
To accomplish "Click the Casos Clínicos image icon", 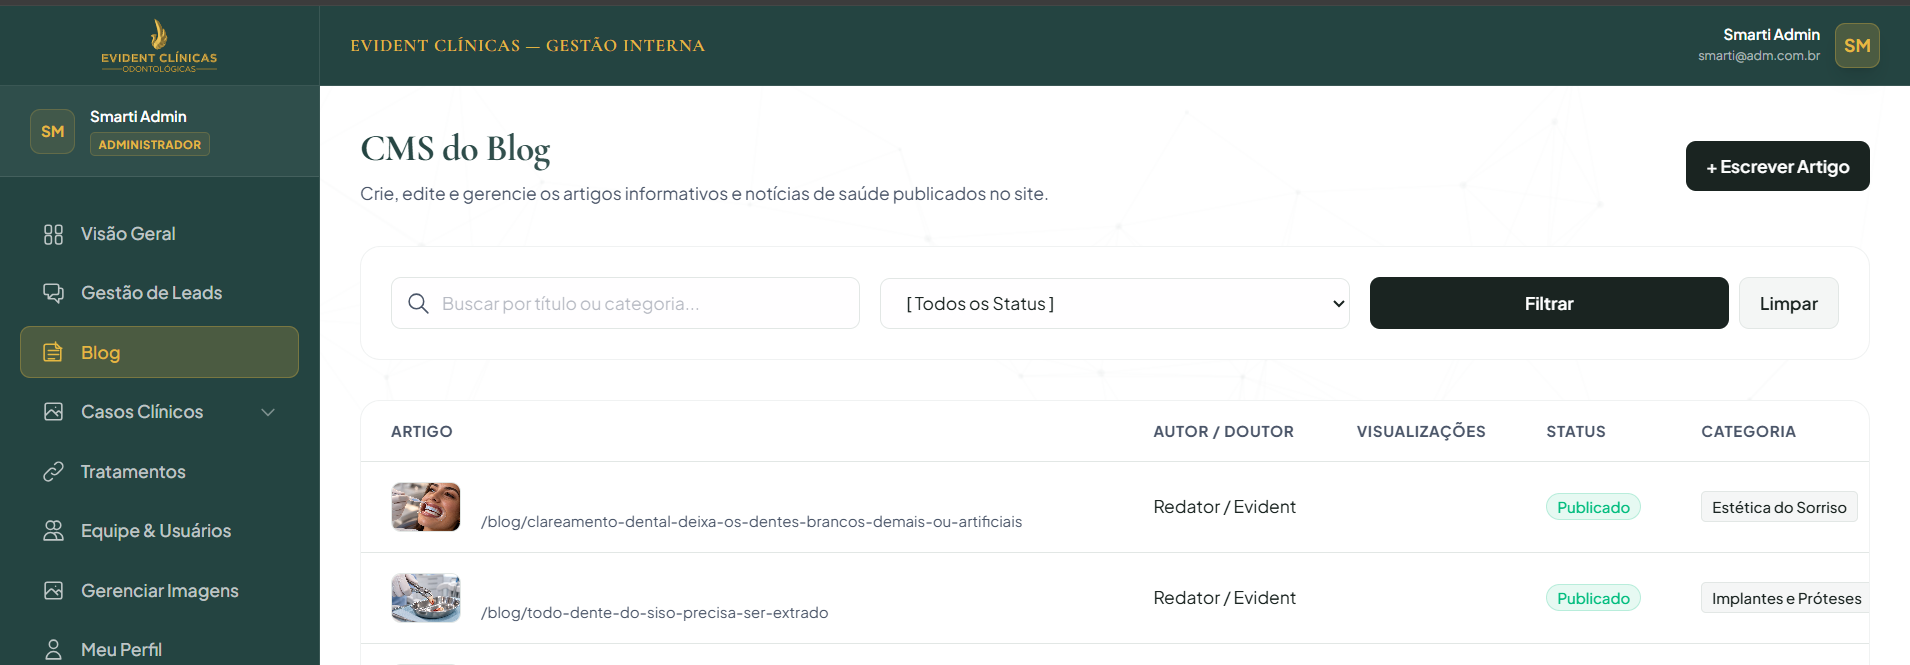I will click(53, 412).
